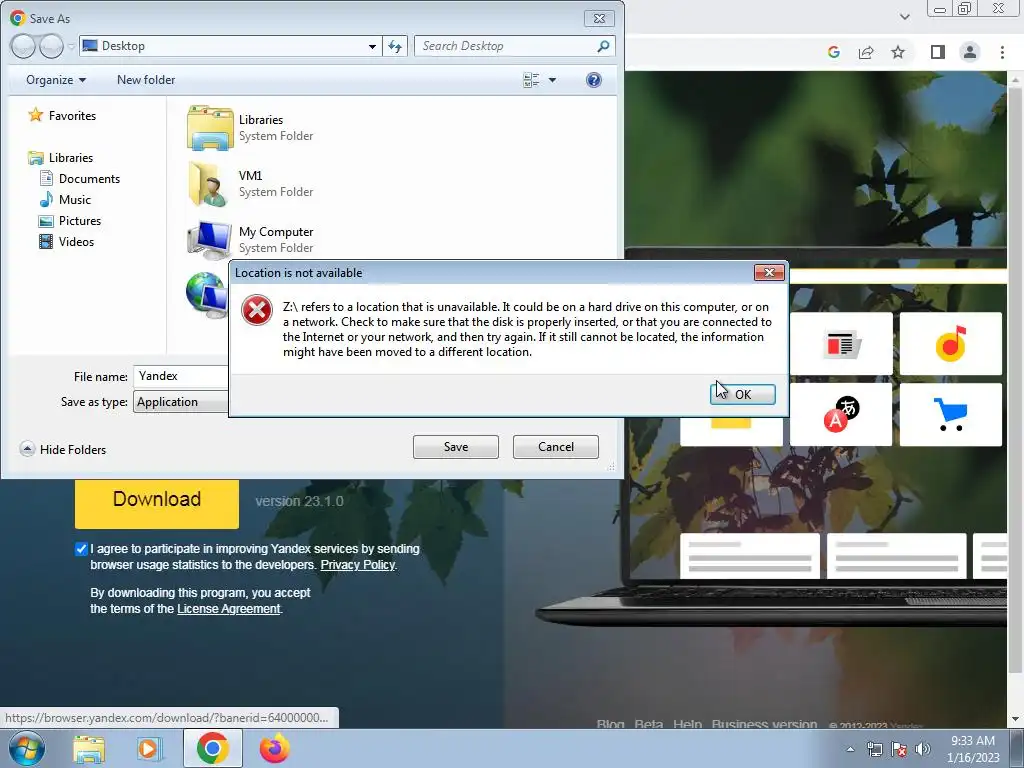The height and width of the screenshot is (768, 1024).
Task: Toggle the Chrome side panel icon
Action: click(x=938, y=52)
